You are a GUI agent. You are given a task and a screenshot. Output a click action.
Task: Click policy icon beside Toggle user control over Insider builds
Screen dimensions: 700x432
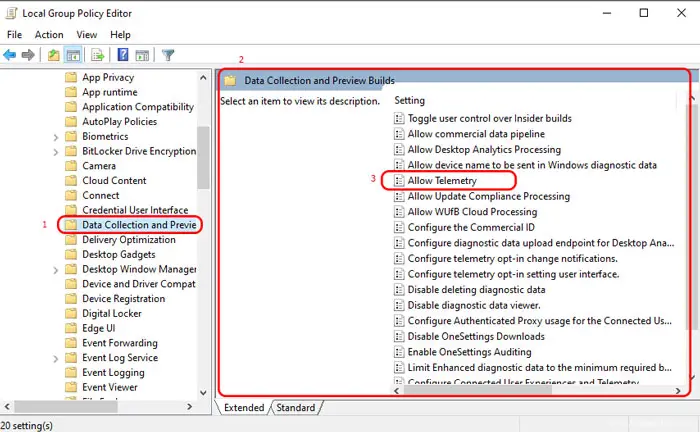tap(399, 118)
